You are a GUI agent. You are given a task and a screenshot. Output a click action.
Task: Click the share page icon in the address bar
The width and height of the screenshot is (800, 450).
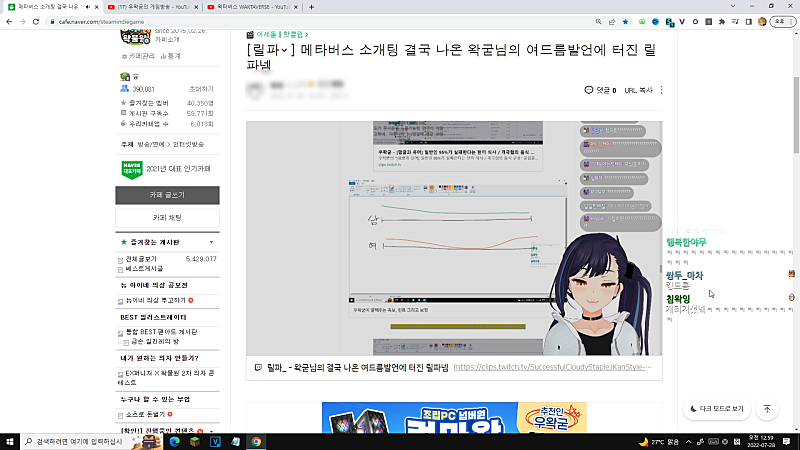(612, 22)
